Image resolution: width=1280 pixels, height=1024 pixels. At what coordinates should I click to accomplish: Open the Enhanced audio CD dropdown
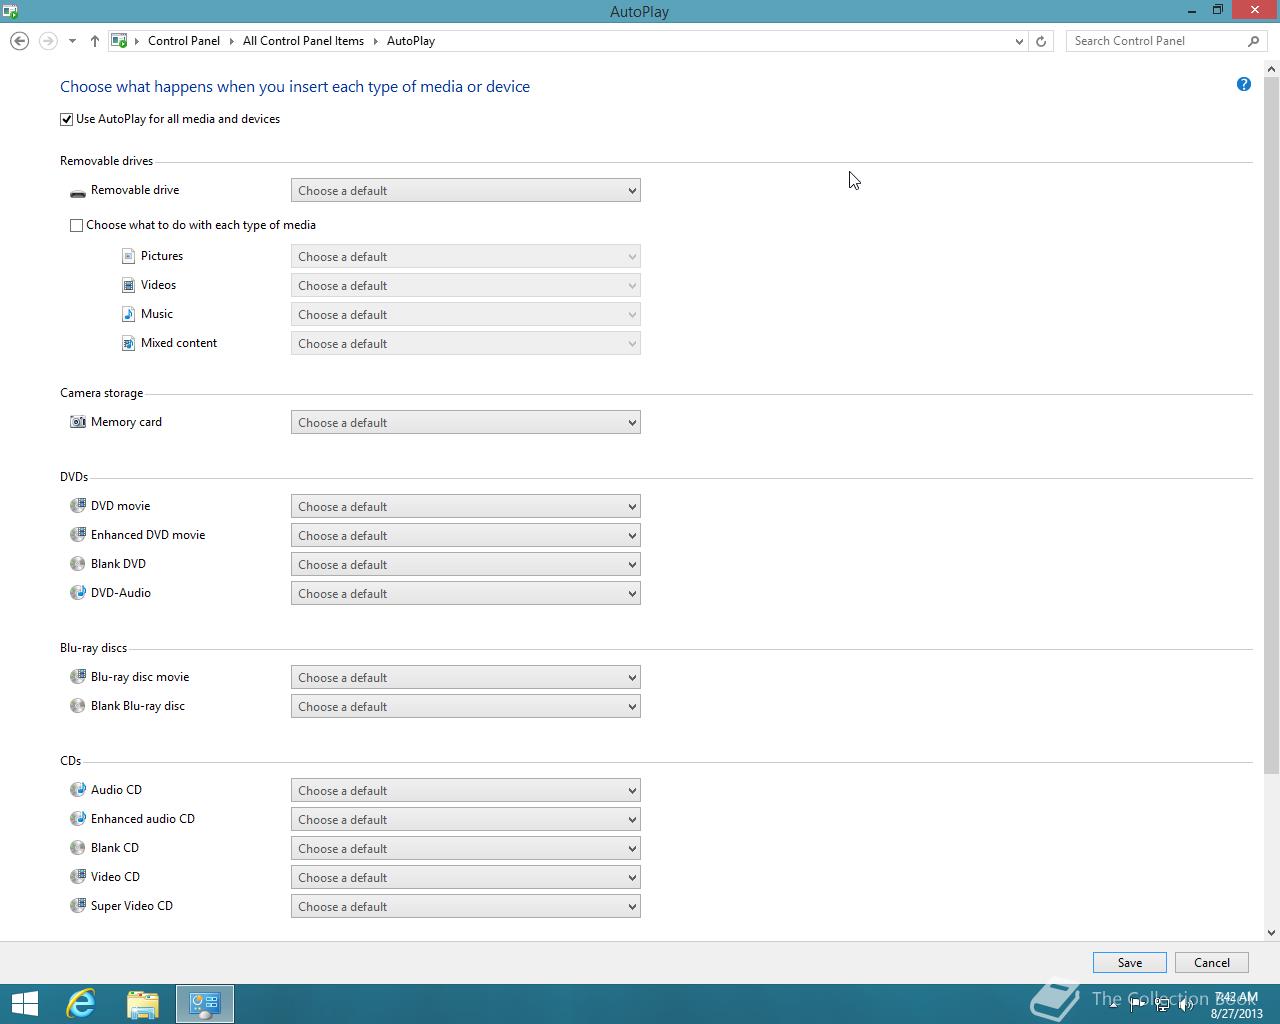466,819
